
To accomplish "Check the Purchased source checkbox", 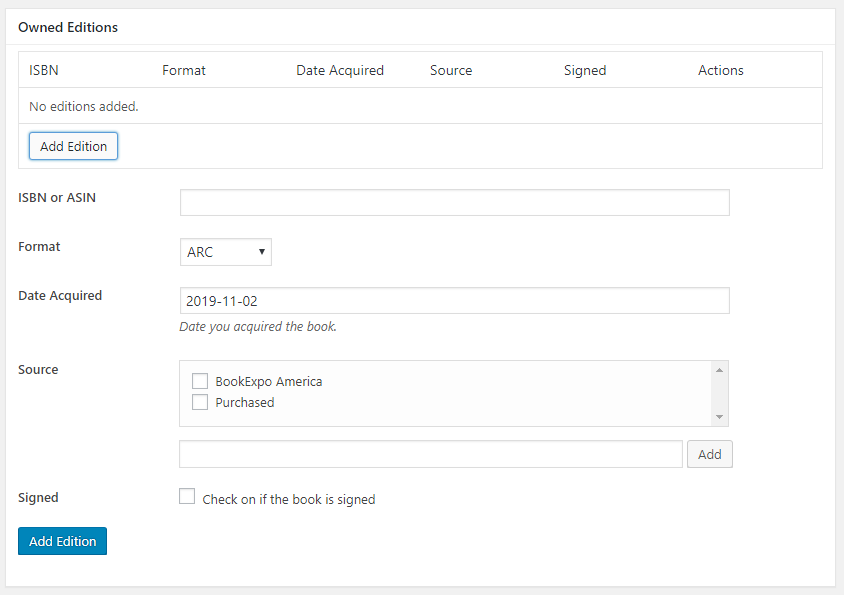I will [x=200, y=402].
